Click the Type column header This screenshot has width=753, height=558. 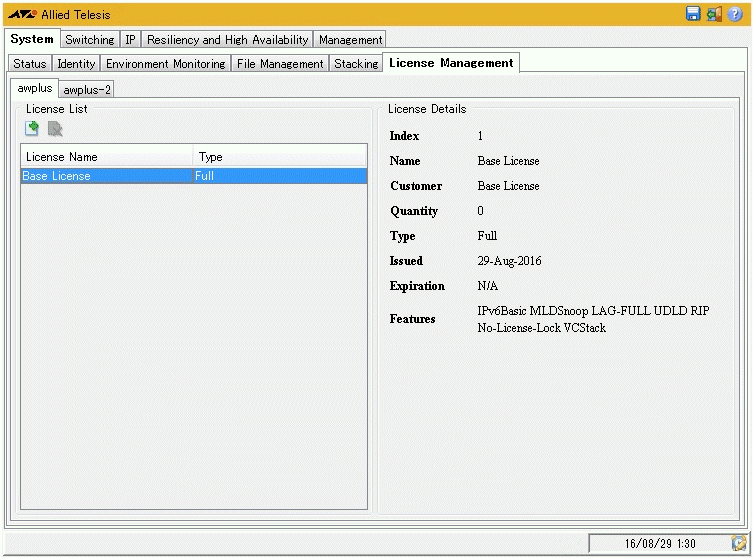(280, 157)
